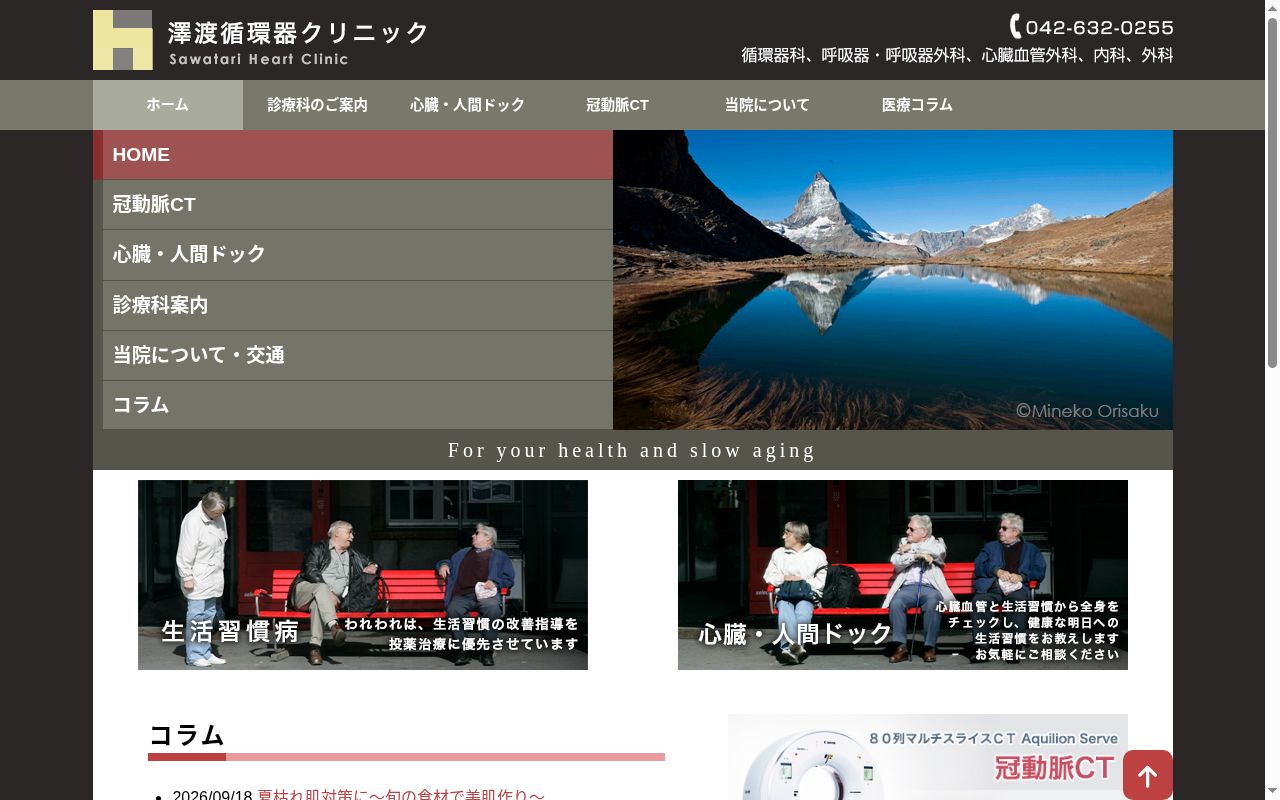This screenshot has width=1280, height=800.
Task: Click the Sawatari Heart Clinic logo
Action: [261, 40]
